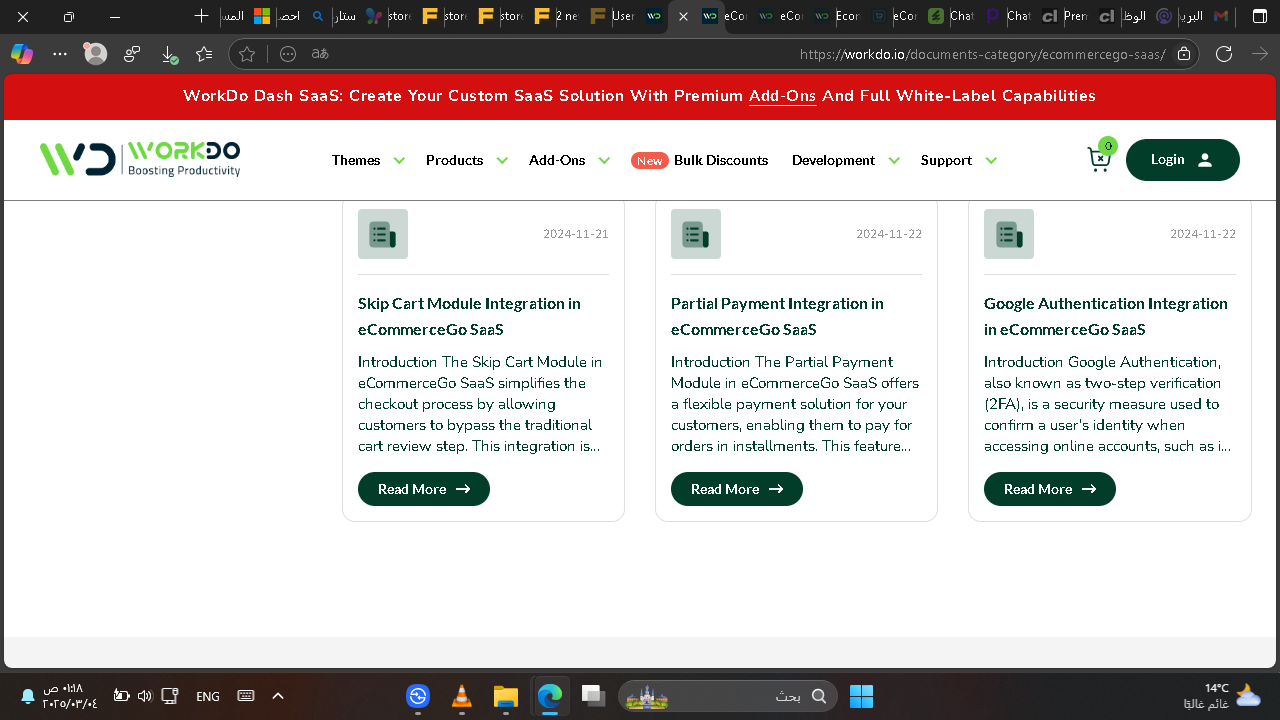Click the browser address bar URL
The width and height of the screenshot is (1280, 720).
(x=982, y=54)
